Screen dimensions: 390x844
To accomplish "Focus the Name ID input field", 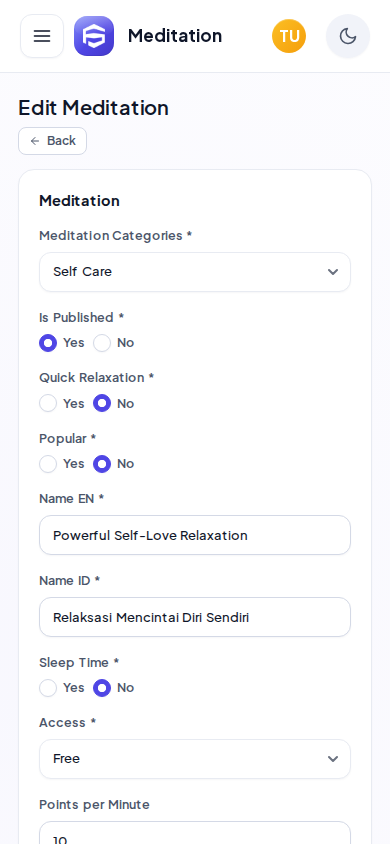I will [x=195, y=617].
